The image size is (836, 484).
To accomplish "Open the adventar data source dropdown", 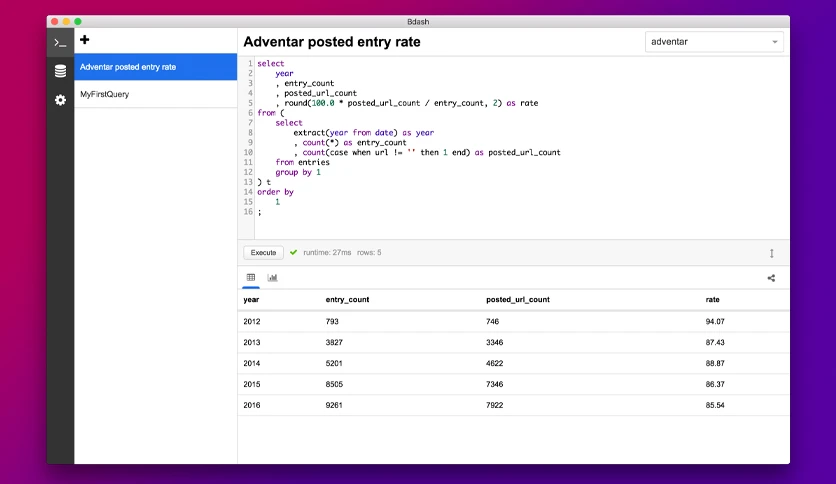I will tap(714, 42).
